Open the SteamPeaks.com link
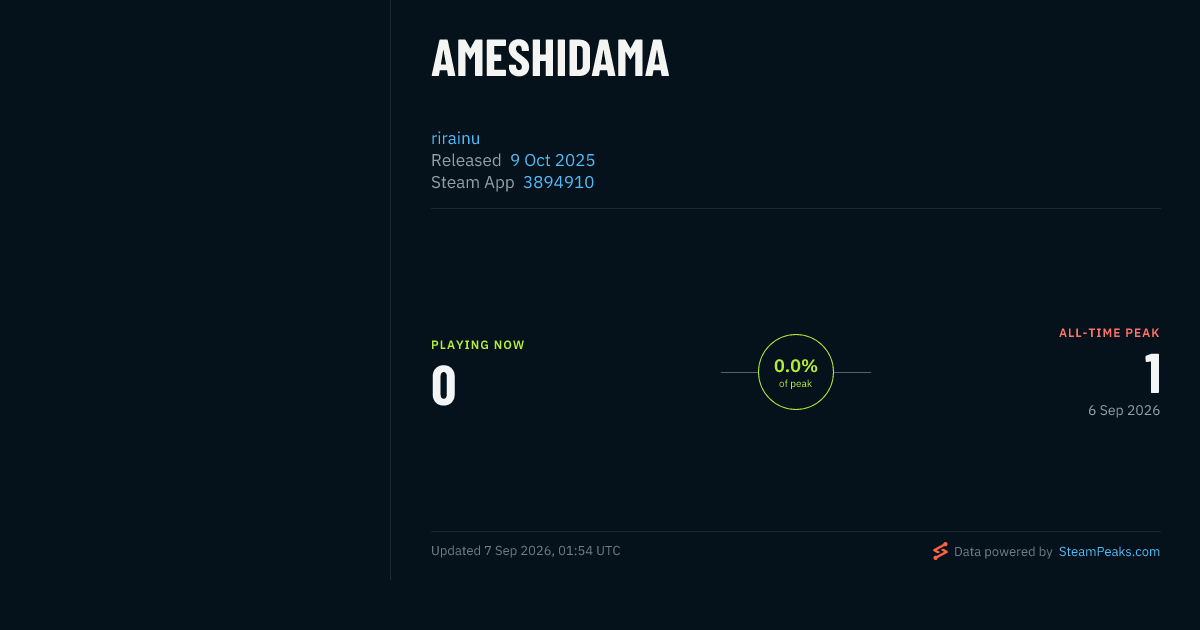 coord(1109,551)
